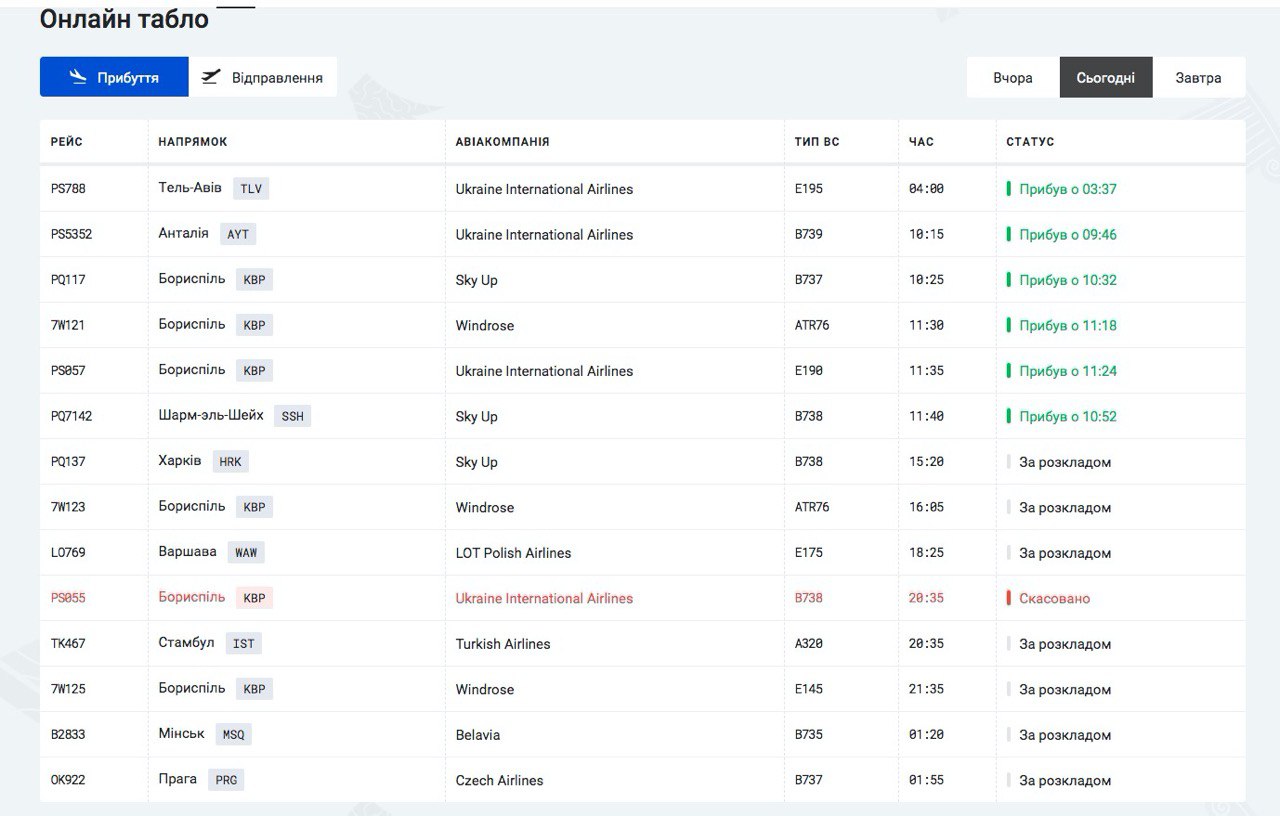This screenshot has width=1280, height=816.
Task: Click the Скасовано cancelled status
Action: pyautogui.click(x=1054, y=599)
